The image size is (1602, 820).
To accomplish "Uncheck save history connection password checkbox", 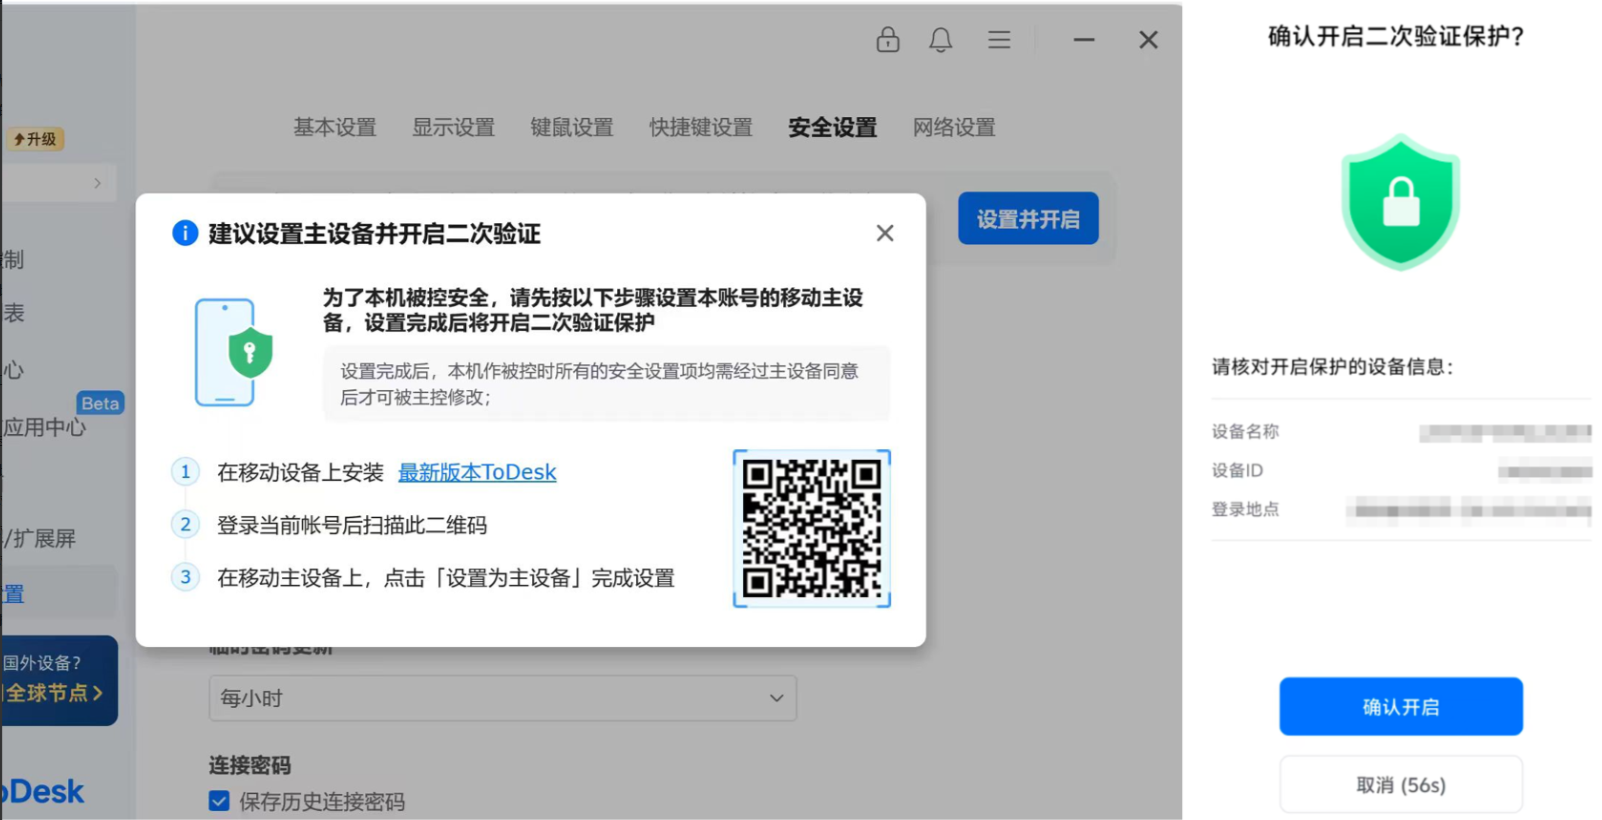I will pos(219,801).
